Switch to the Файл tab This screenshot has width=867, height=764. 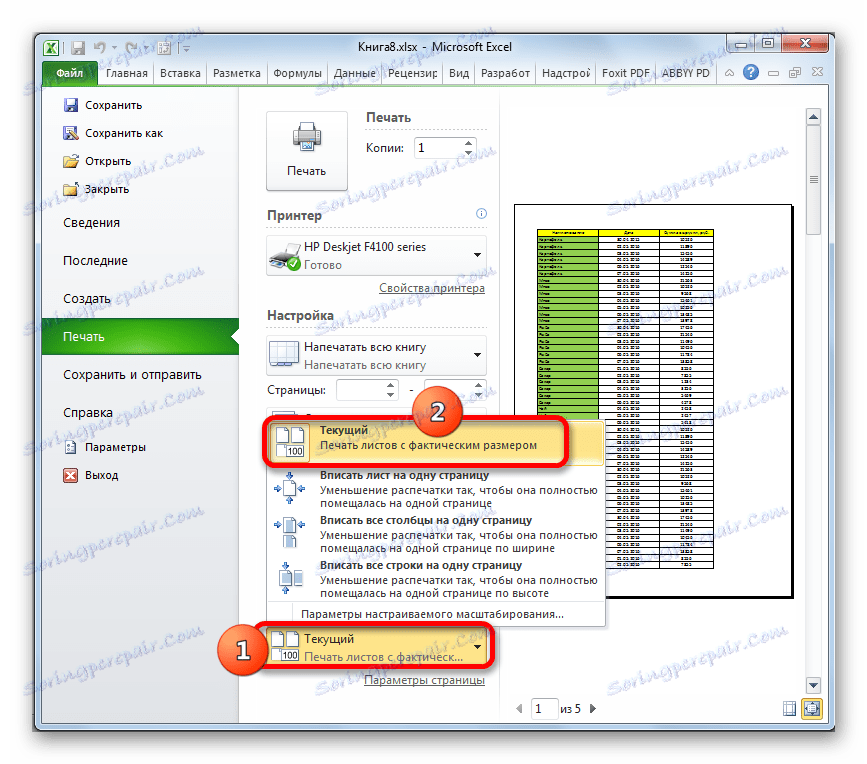pyautogui.click(x=70, y=73)
